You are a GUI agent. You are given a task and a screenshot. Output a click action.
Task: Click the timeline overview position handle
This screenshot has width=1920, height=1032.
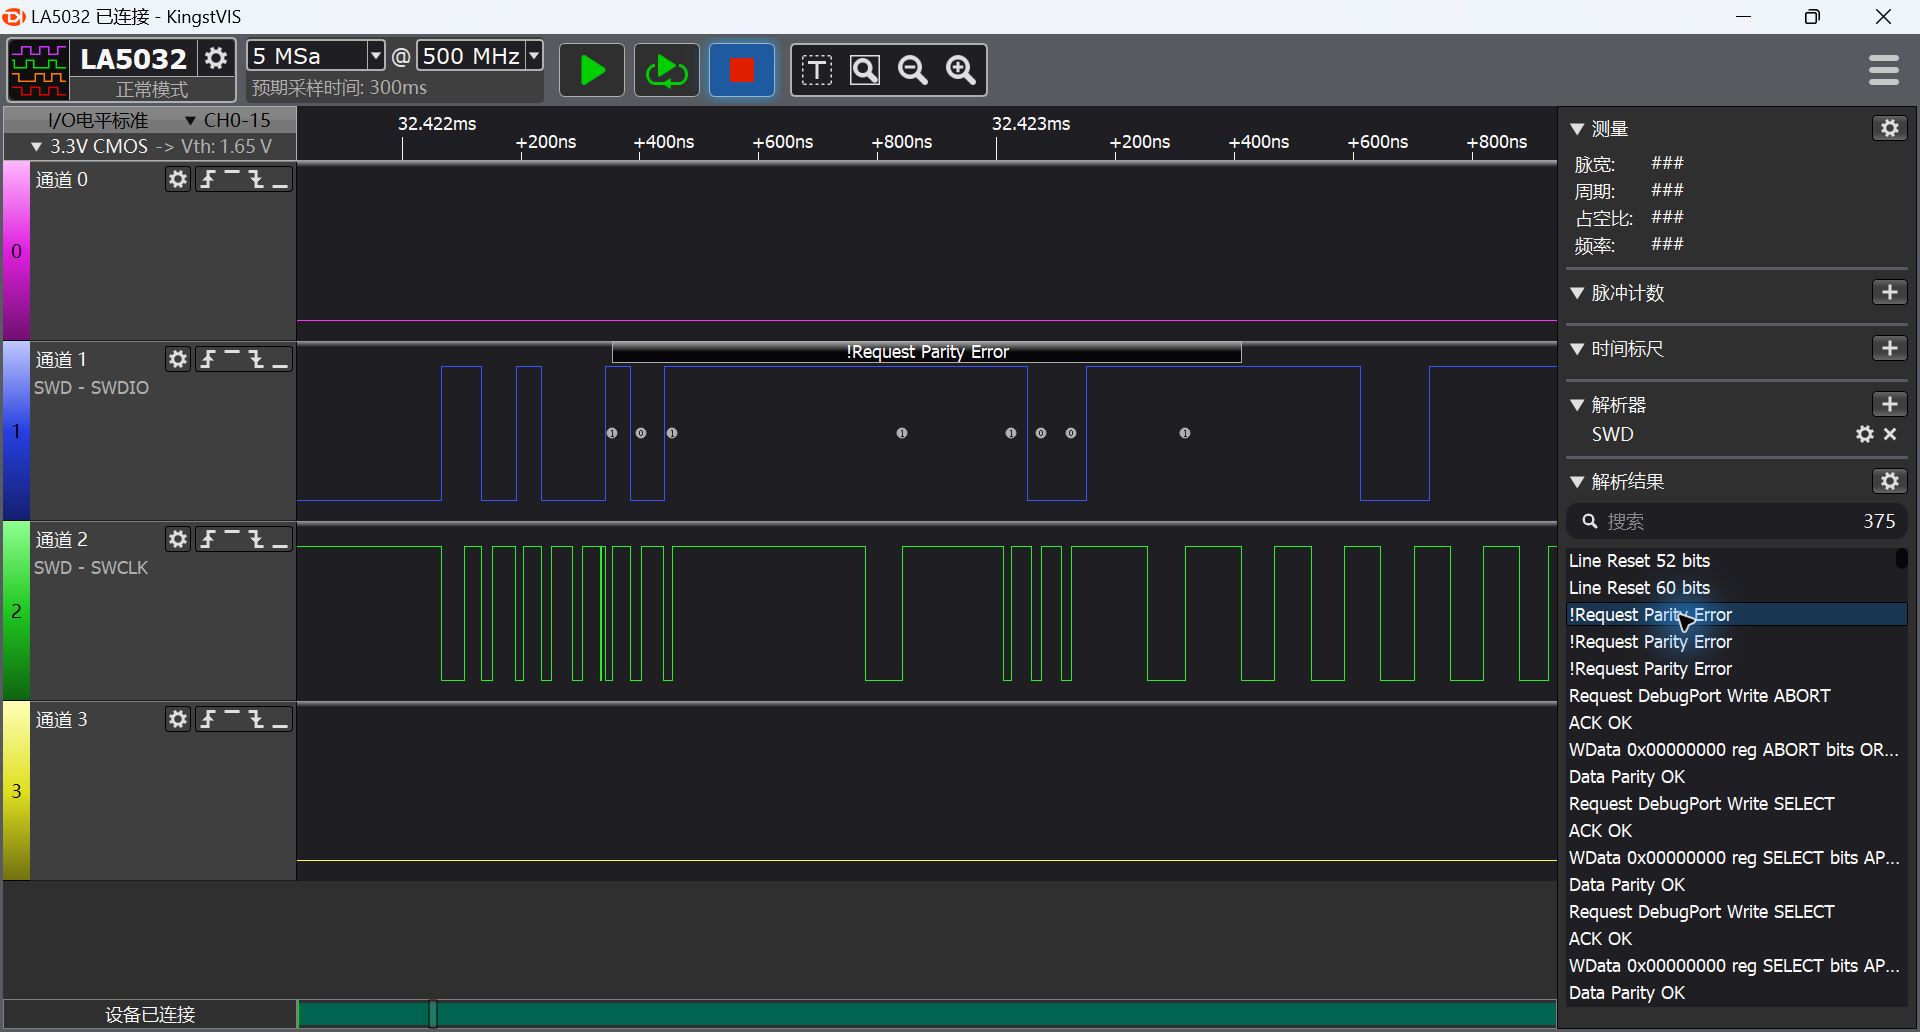[433, 1014]
